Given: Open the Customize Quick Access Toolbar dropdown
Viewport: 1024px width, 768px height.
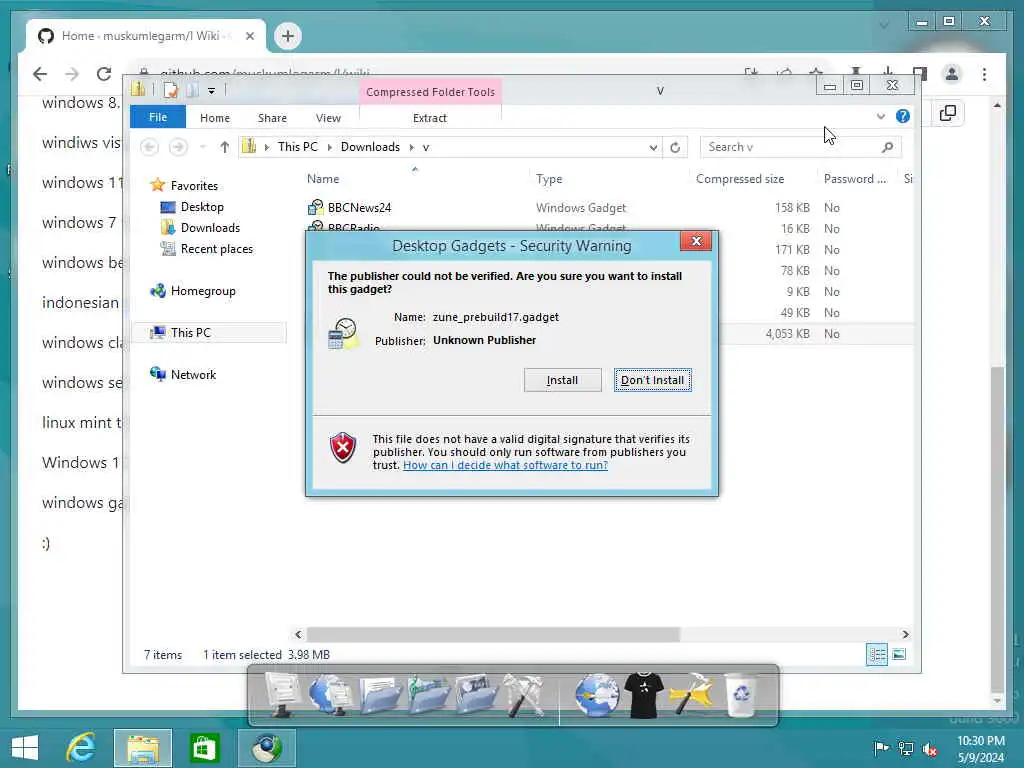Looking at the screenshot, I should [x=212, y=91].
